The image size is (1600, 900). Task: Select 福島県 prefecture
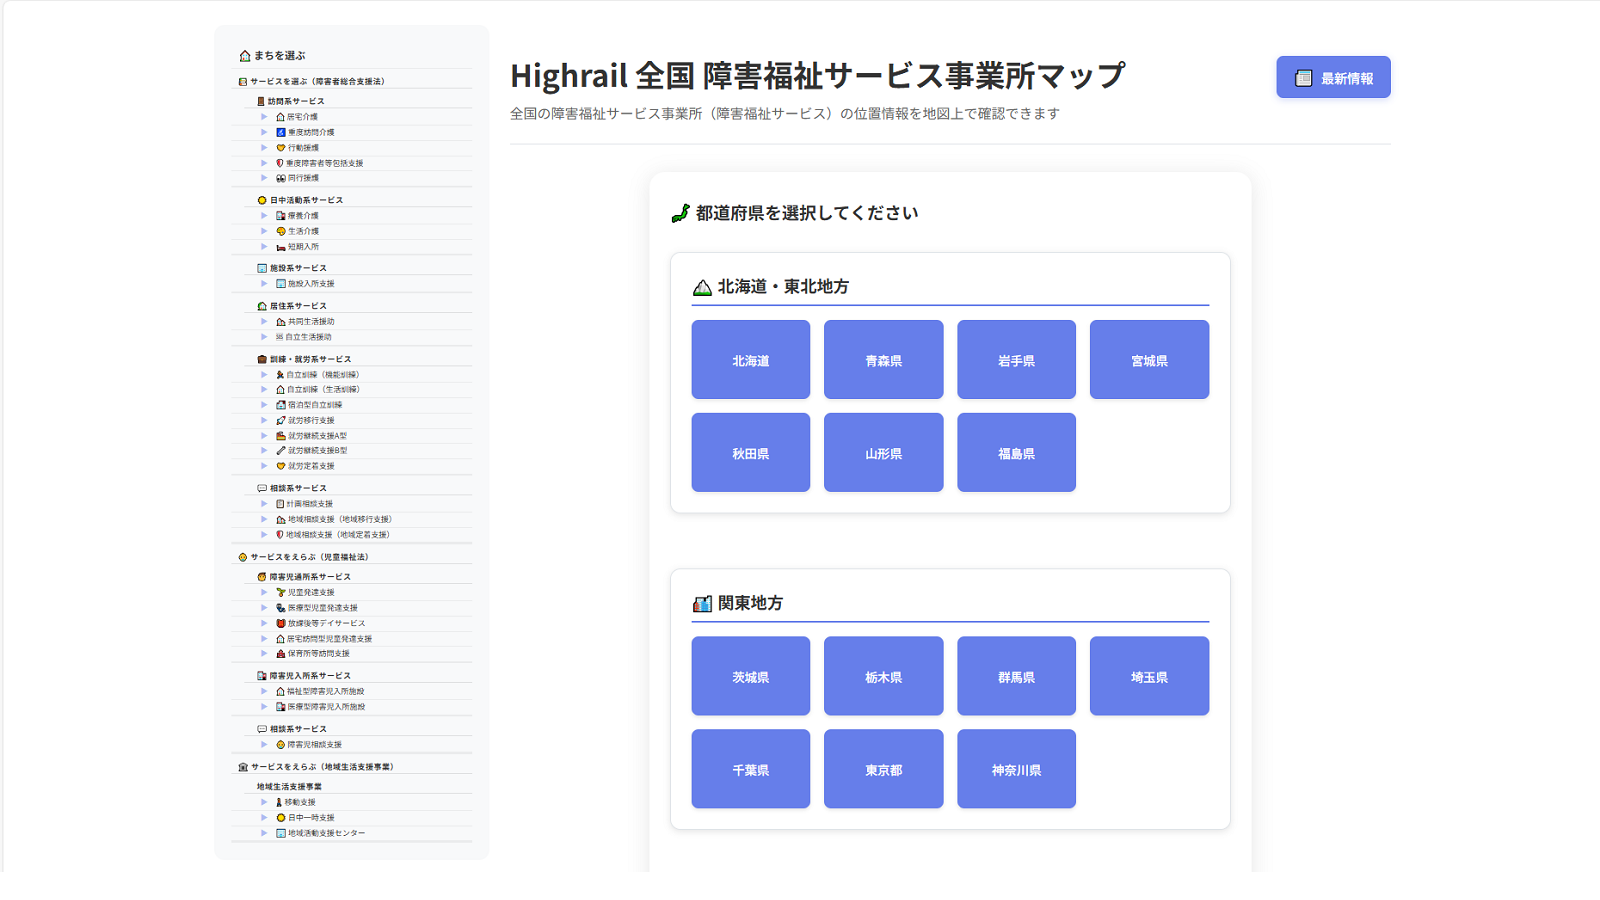coord(1016,453)
